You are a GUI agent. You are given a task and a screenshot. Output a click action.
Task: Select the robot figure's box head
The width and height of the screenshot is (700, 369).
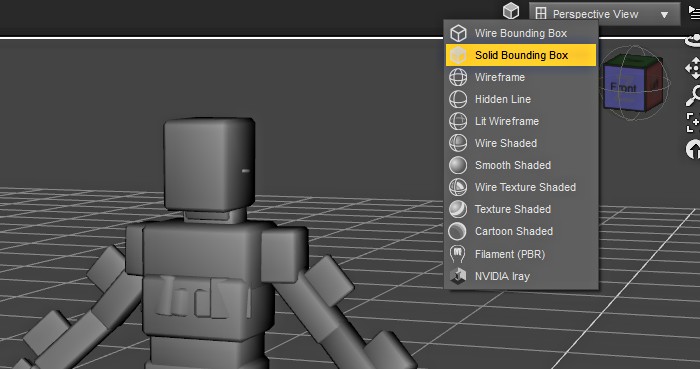209,164
